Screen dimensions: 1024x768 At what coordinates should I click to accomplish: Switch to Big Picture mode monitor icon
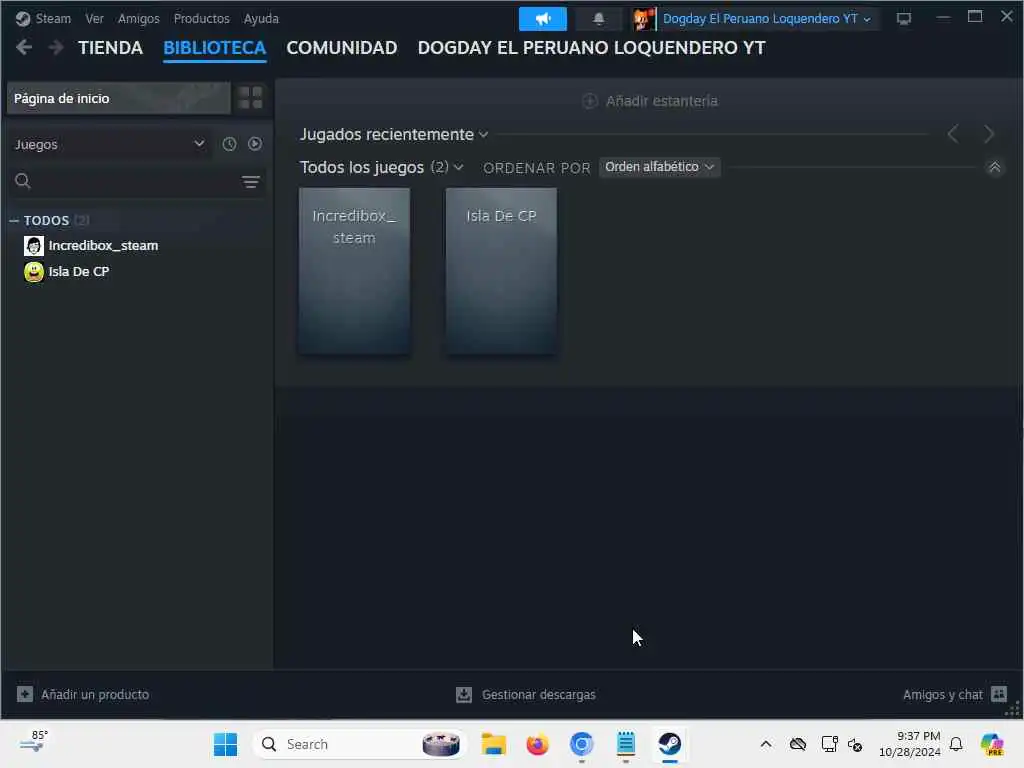tap(904, 18)
